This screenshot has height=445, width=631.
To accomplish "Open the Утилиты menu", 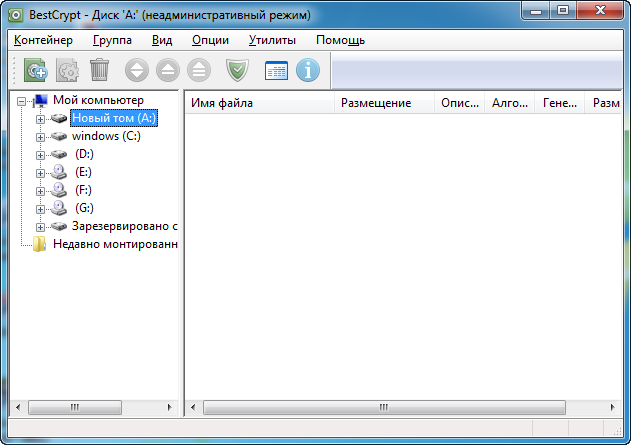I will 272,40.
